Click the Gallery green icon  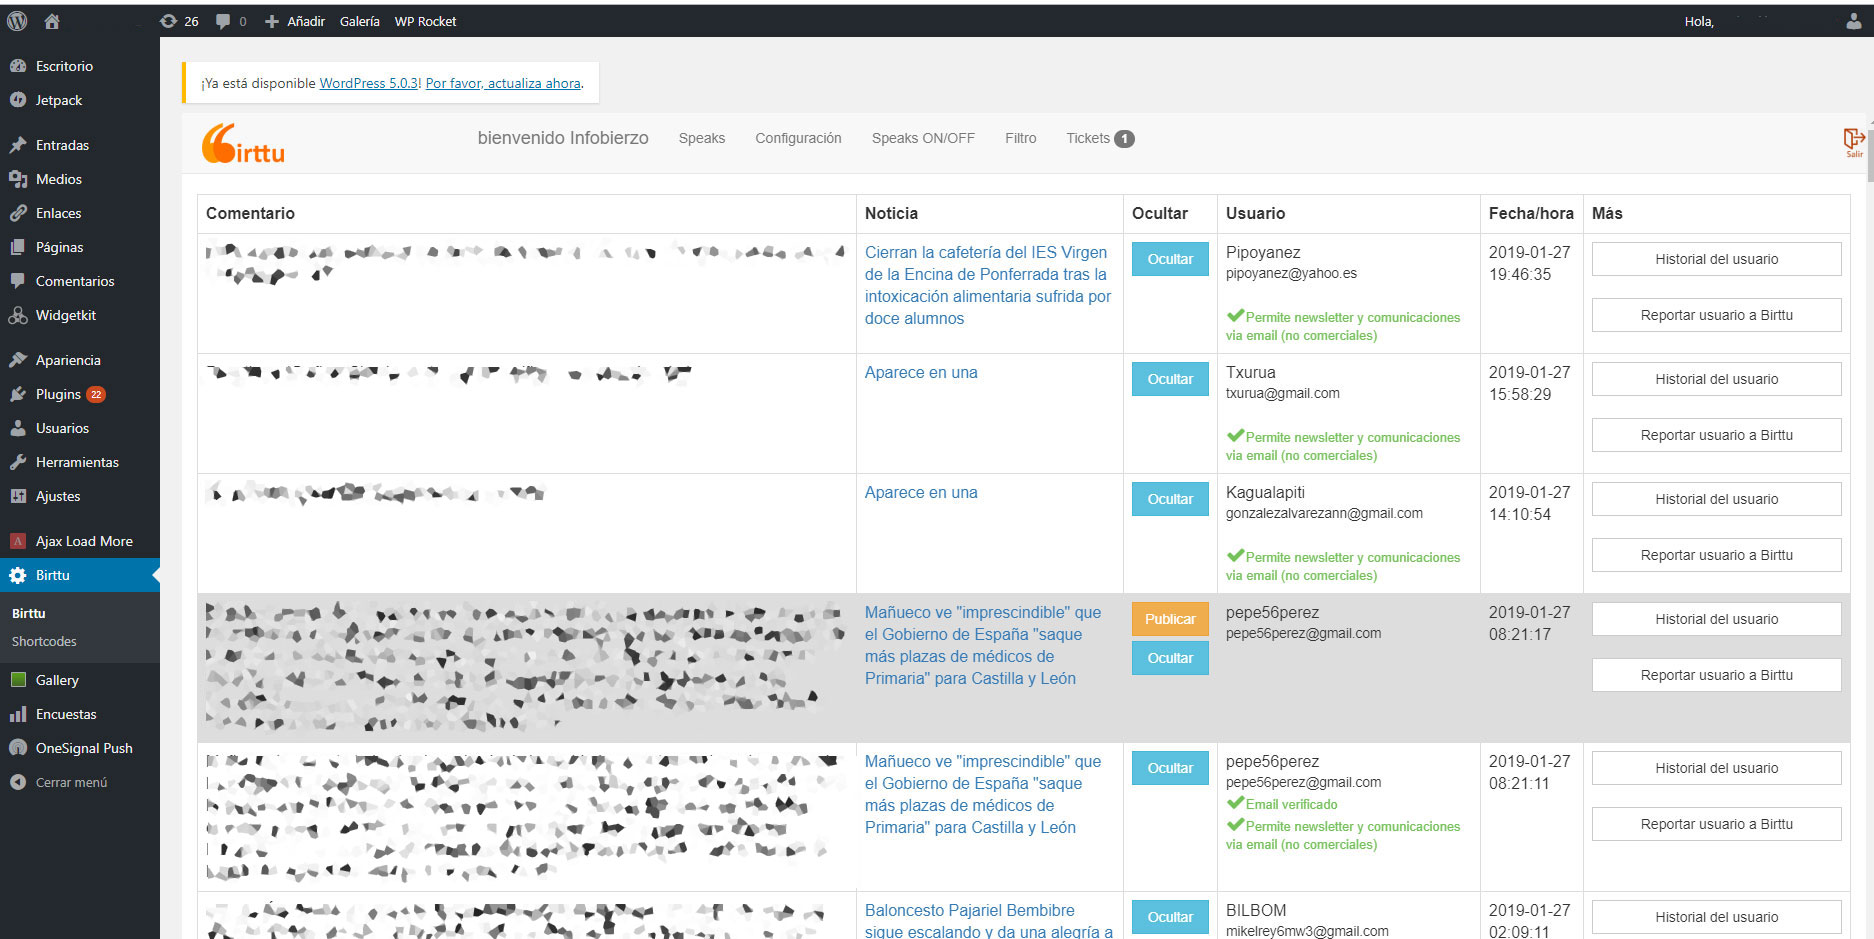point(18,680)
